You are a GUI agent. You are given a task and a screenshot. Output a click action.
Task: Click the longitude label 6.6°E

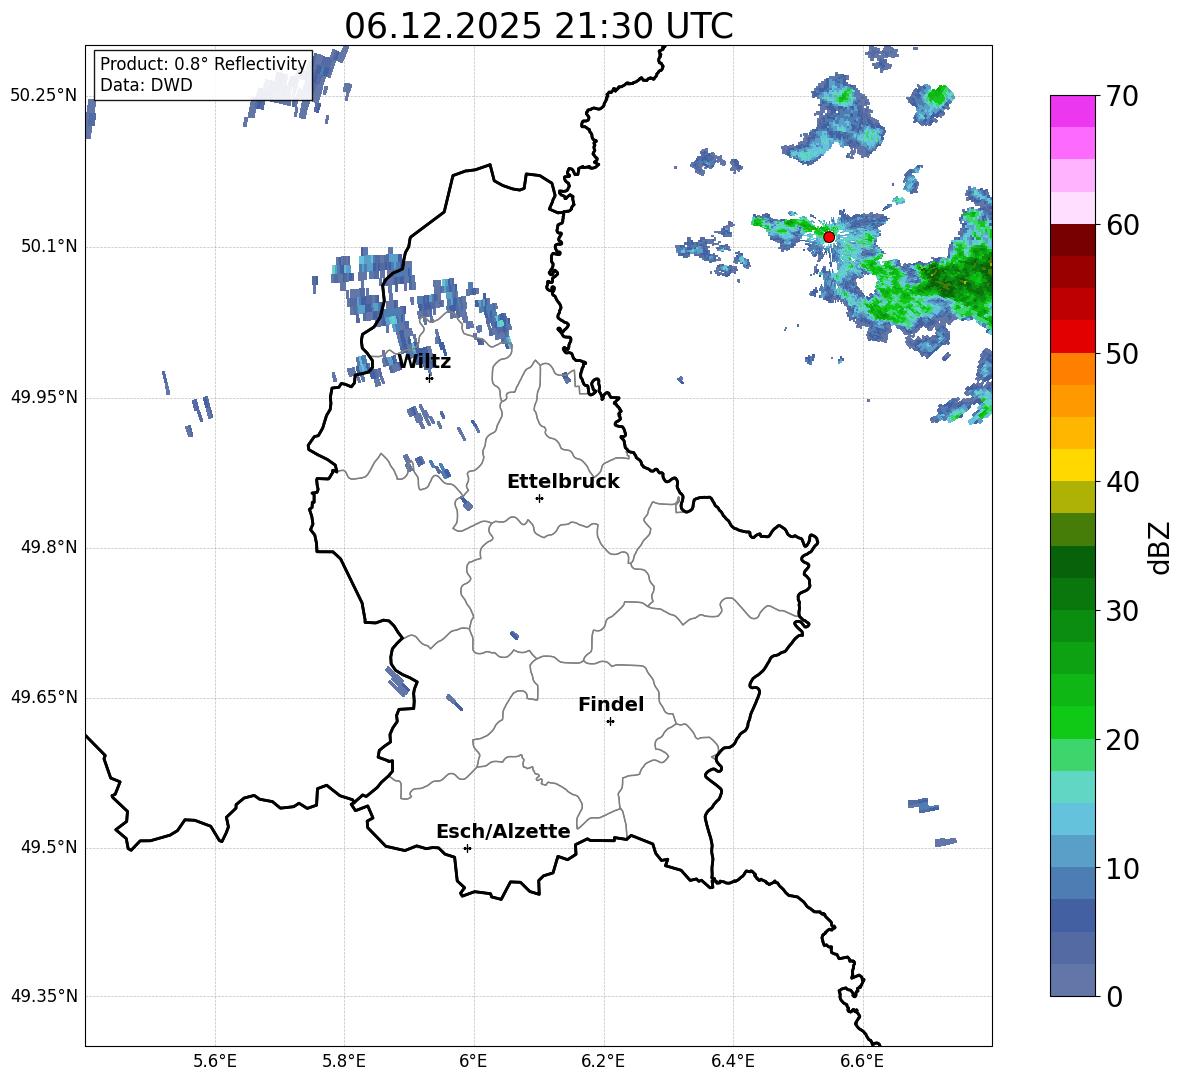[862, 1061]
